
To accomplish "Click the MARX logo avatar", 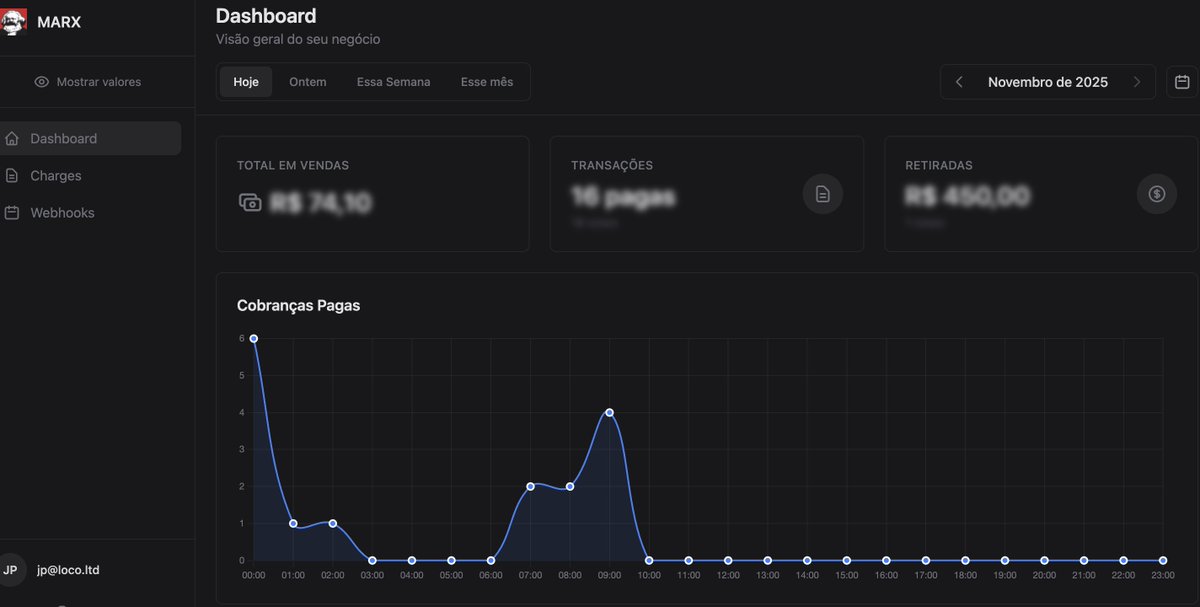I will point(13,22).
